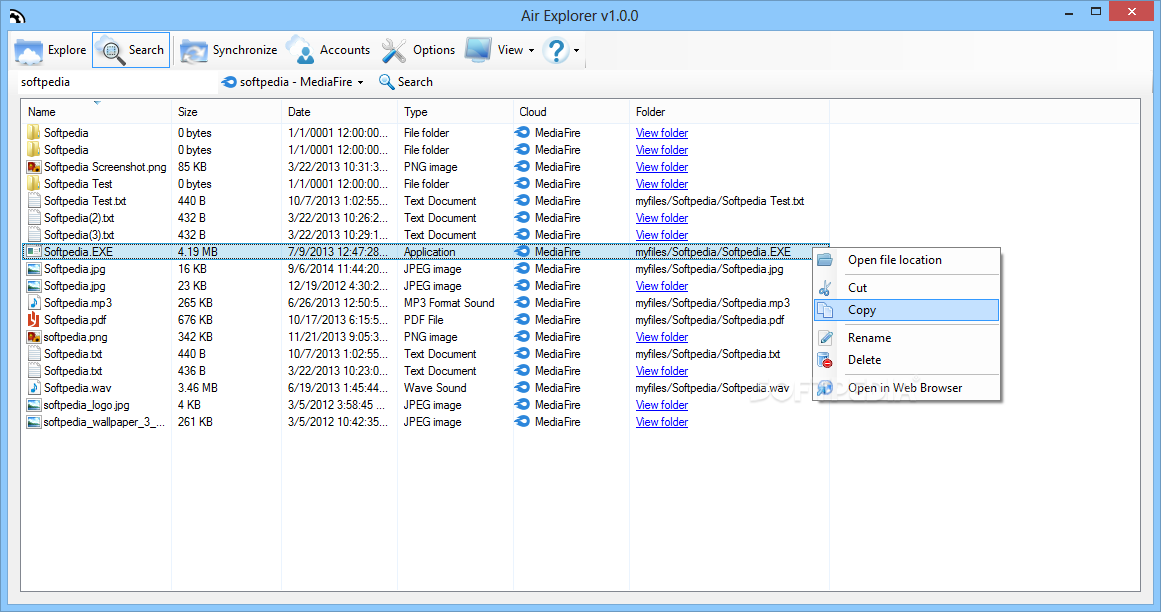Select the Softpedia.wav file
The image size is (1161, 612).
point(77,388)
